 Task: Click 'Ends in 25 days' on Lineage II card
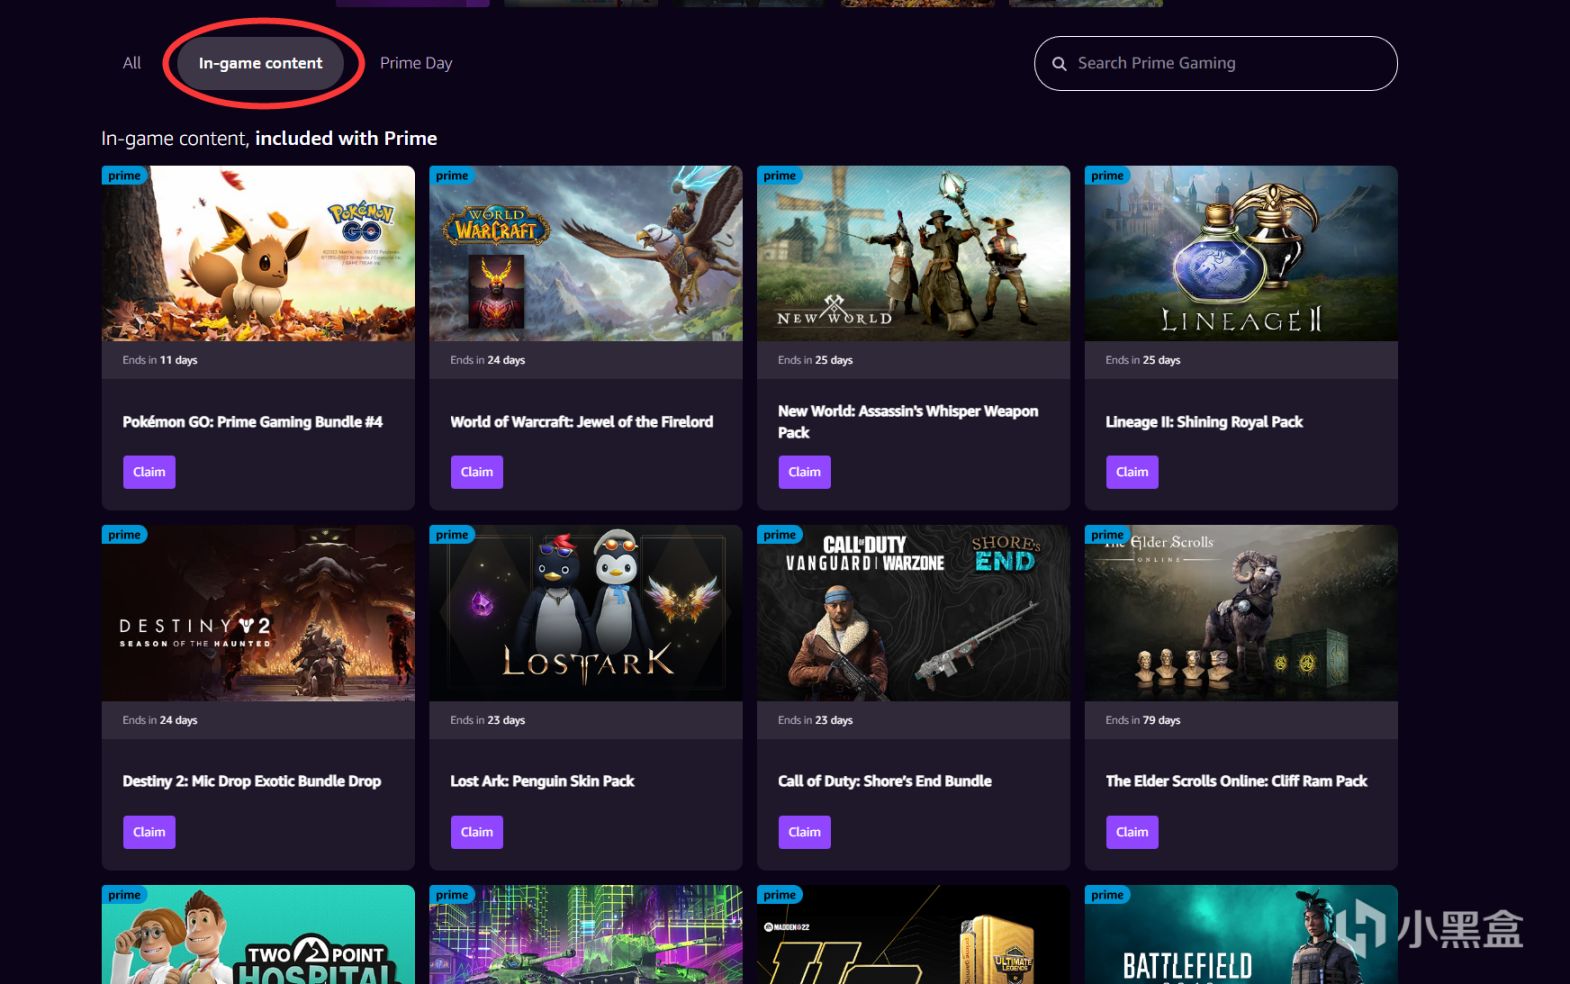(x=1143, y=360)
